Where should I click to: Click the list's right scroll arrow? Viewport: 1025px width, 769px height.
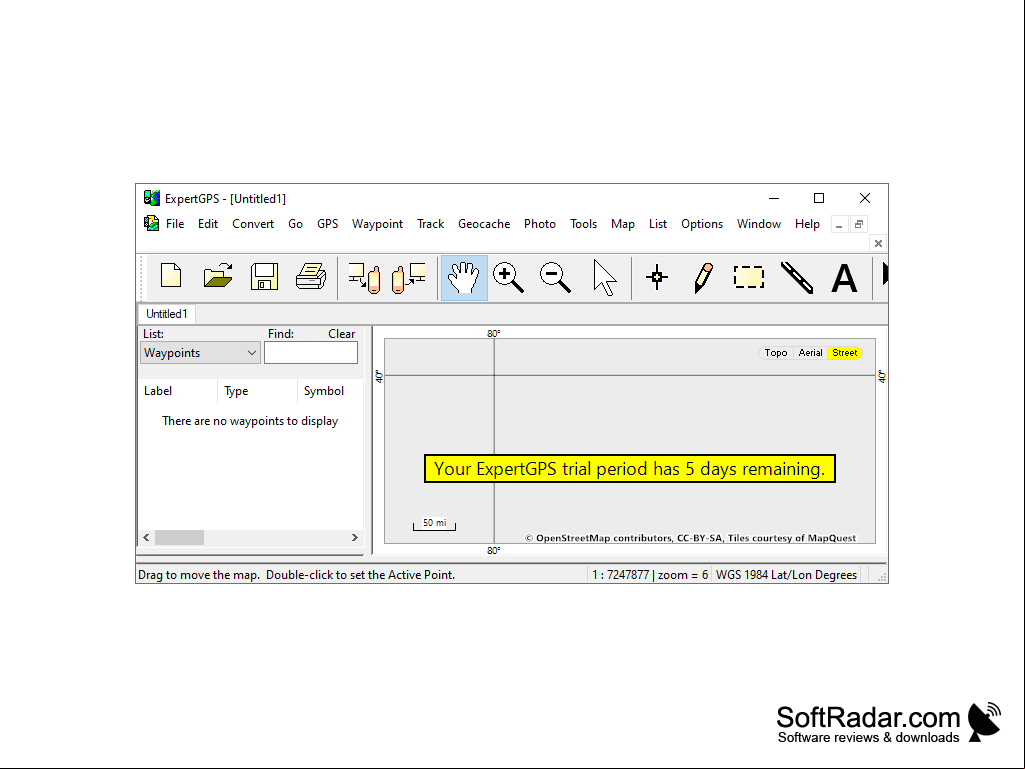click(355, 538)
